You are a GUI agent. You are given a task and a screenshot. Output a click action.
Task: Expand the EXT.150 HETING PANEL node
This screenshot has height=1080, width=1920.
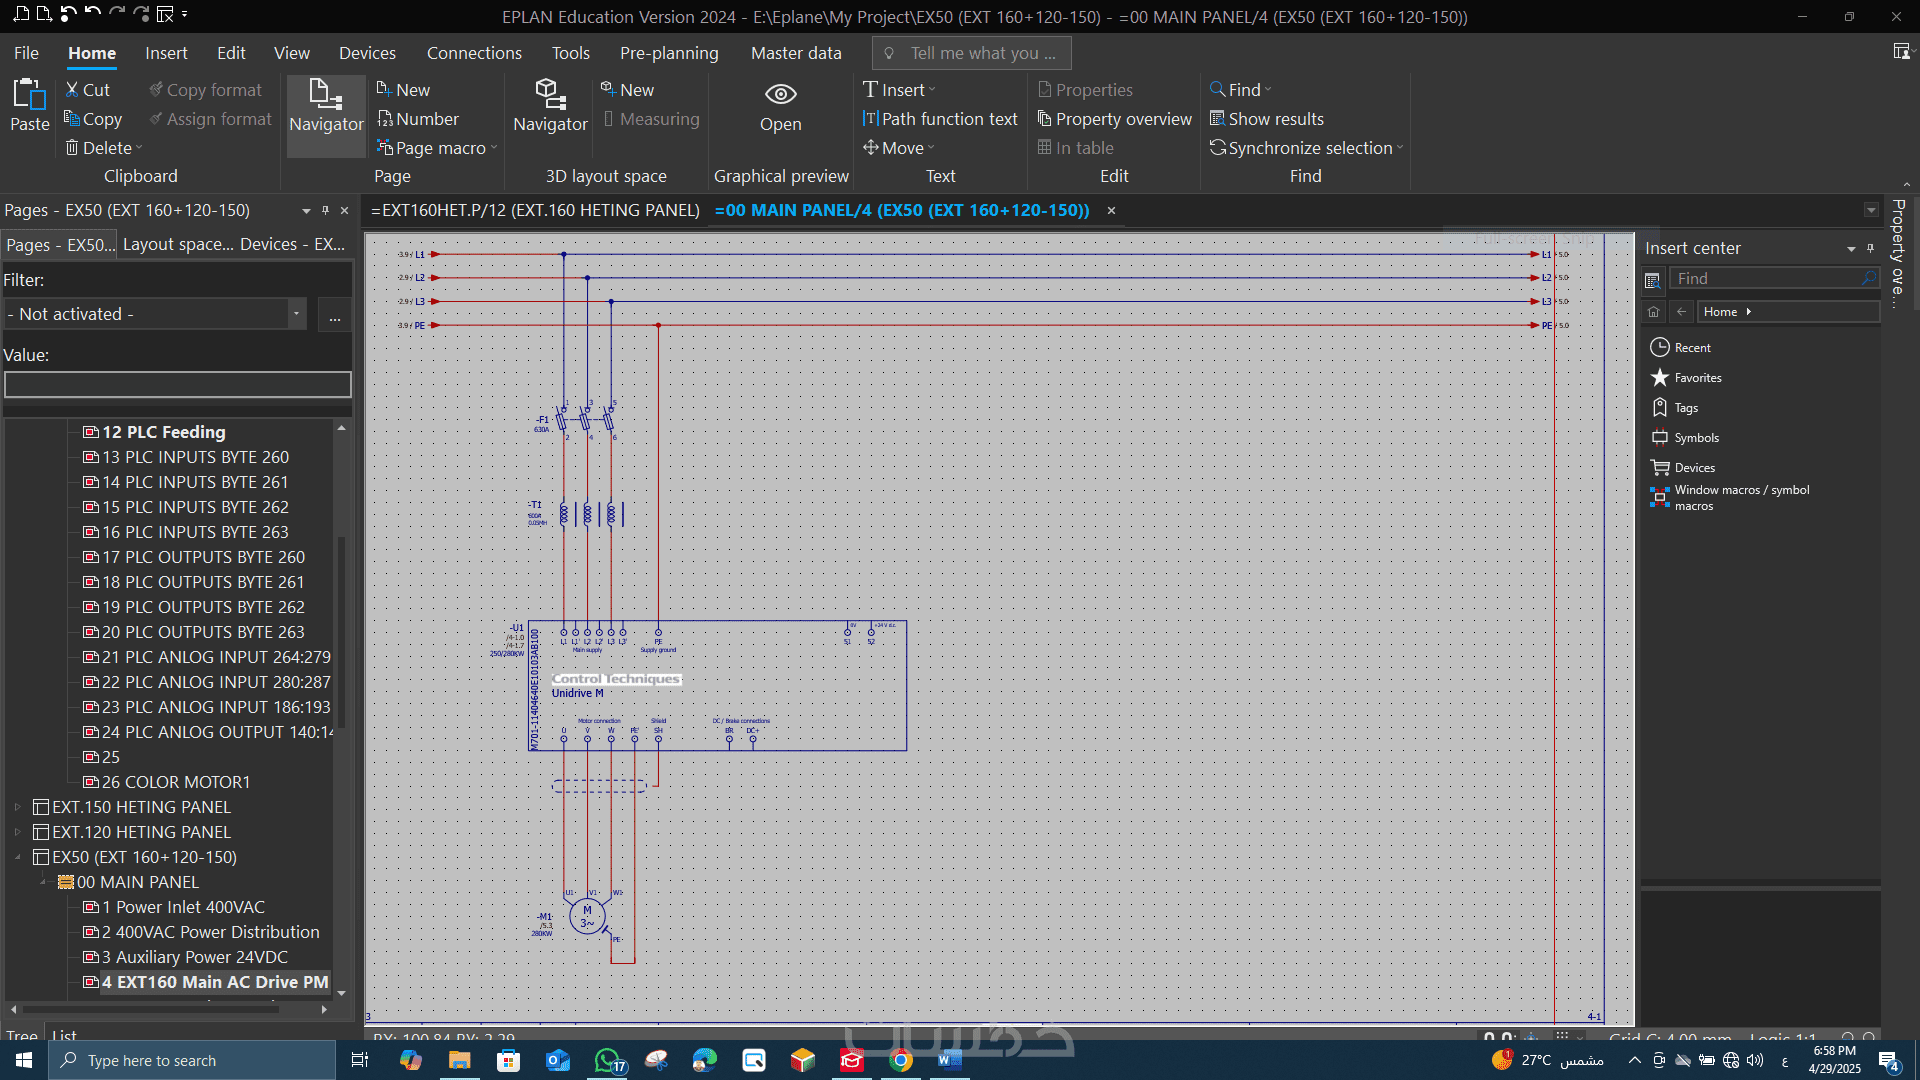click(x=17, y=807)
